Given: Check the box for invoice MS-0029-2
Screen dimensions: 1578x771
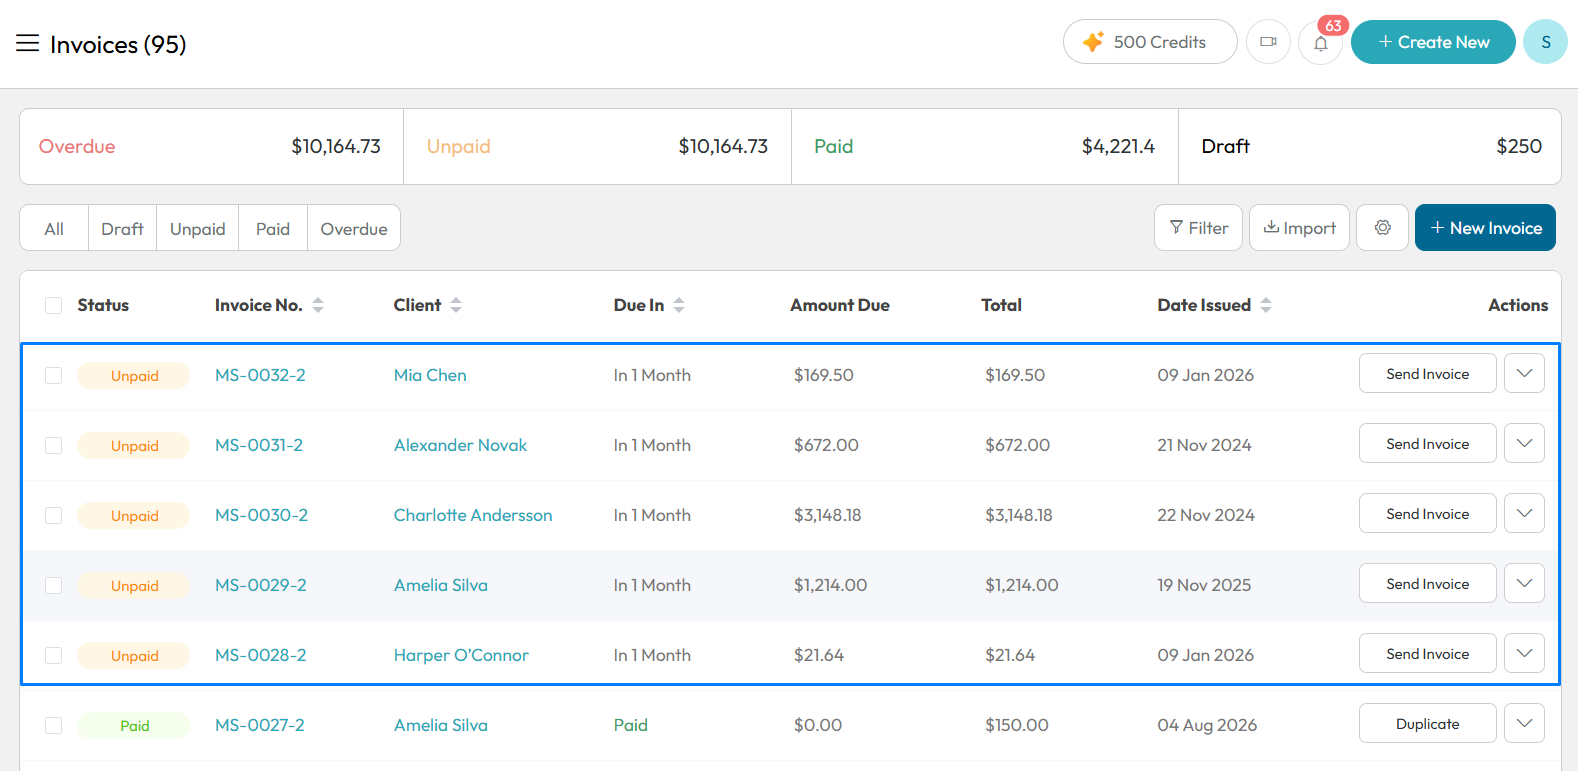Looking at the screenshot, I should click(x=54, y=585).
